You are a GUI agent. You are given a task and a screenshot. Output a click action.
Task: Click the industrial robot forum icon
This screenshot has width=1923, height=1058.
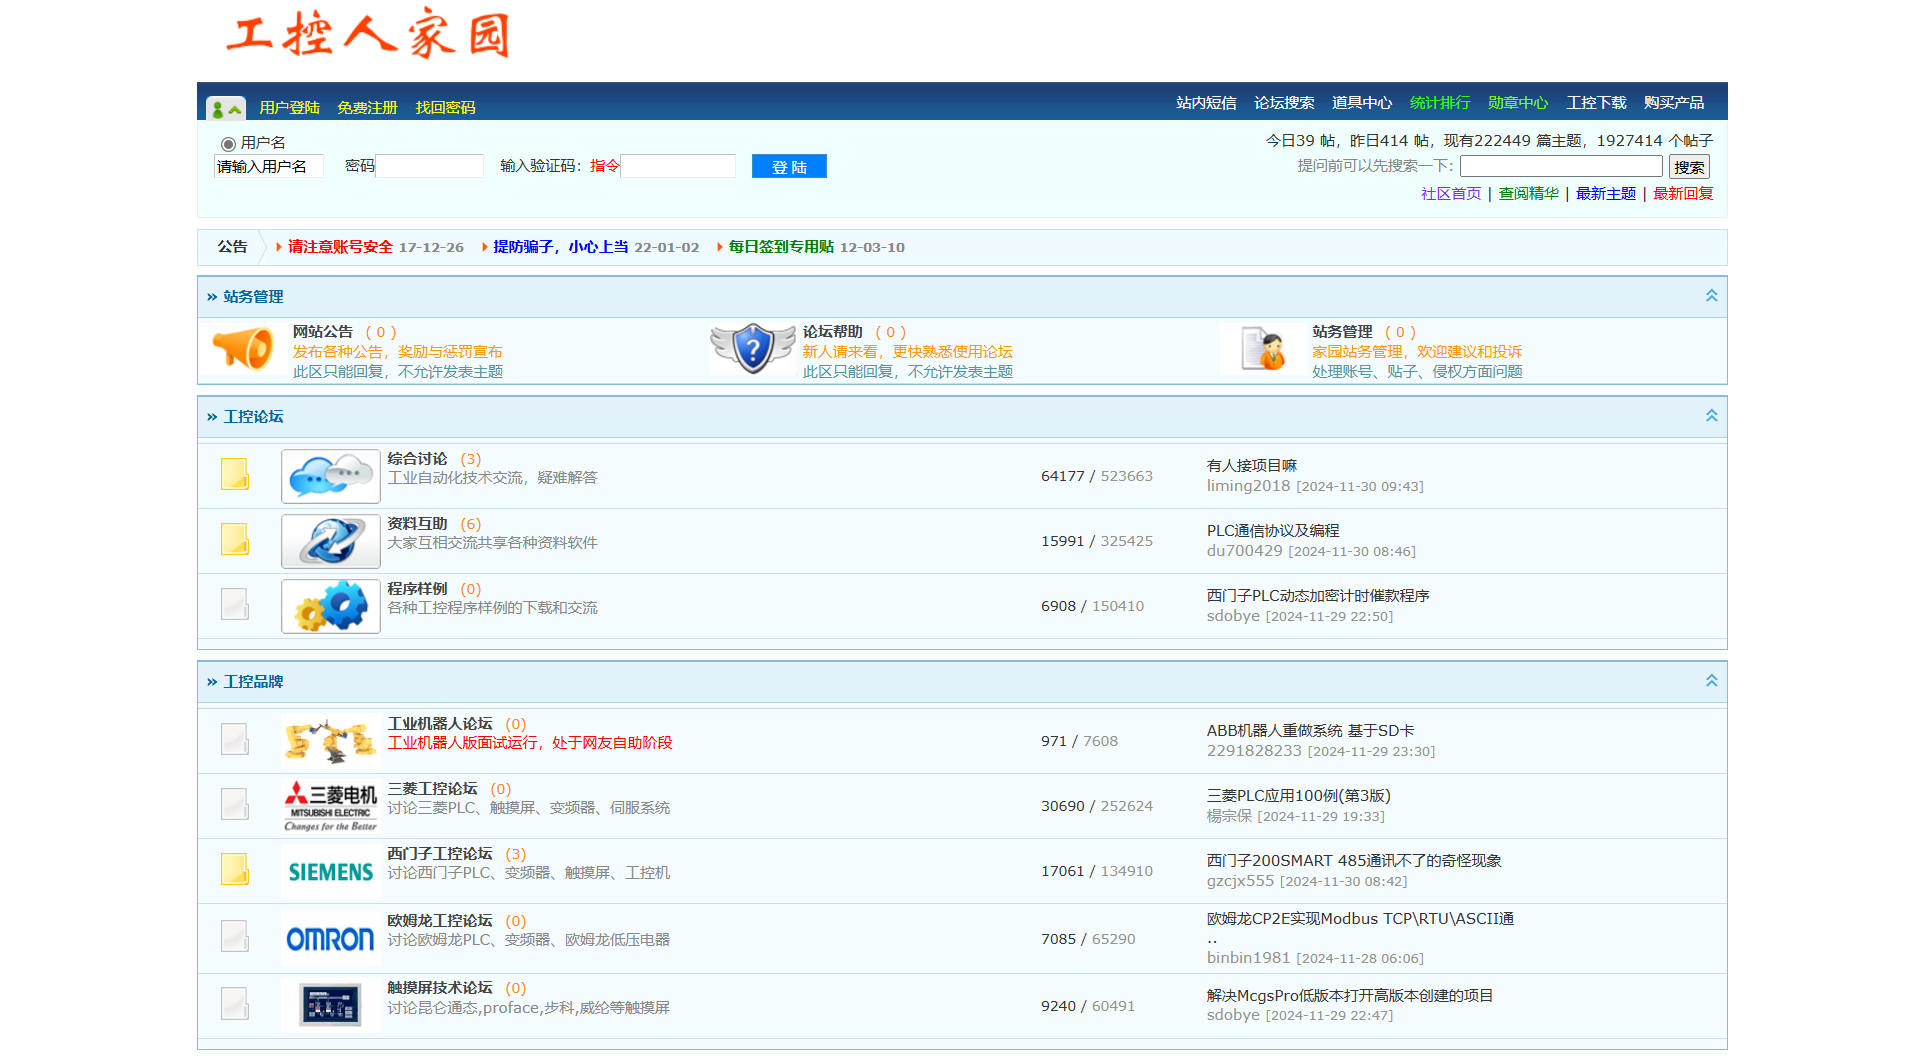(x=330, y=741)
